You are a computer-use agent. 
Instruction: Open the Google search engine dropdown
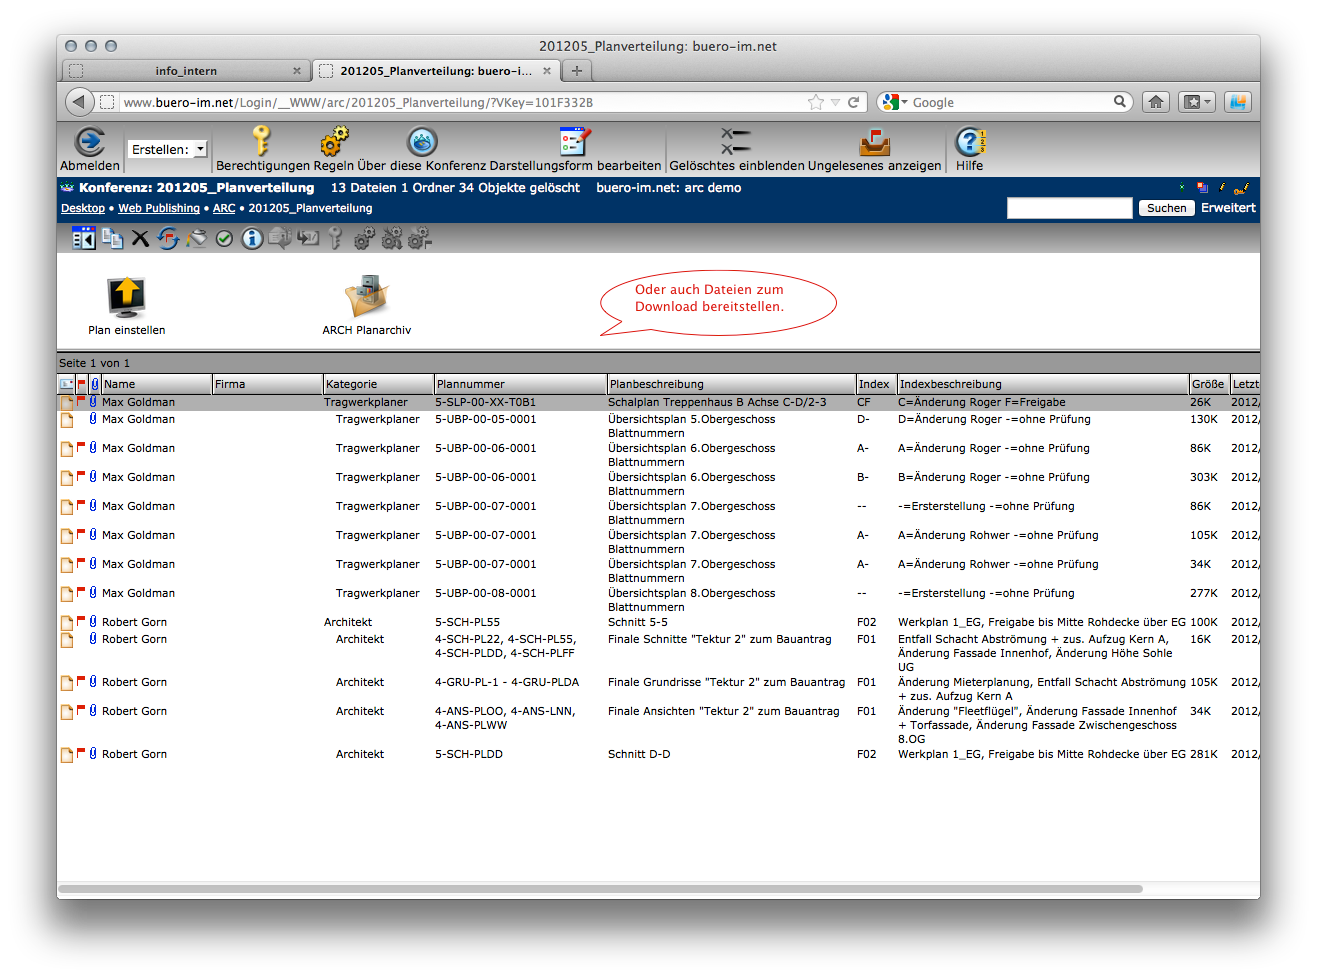pyautogui.click(x=894, y=102)
